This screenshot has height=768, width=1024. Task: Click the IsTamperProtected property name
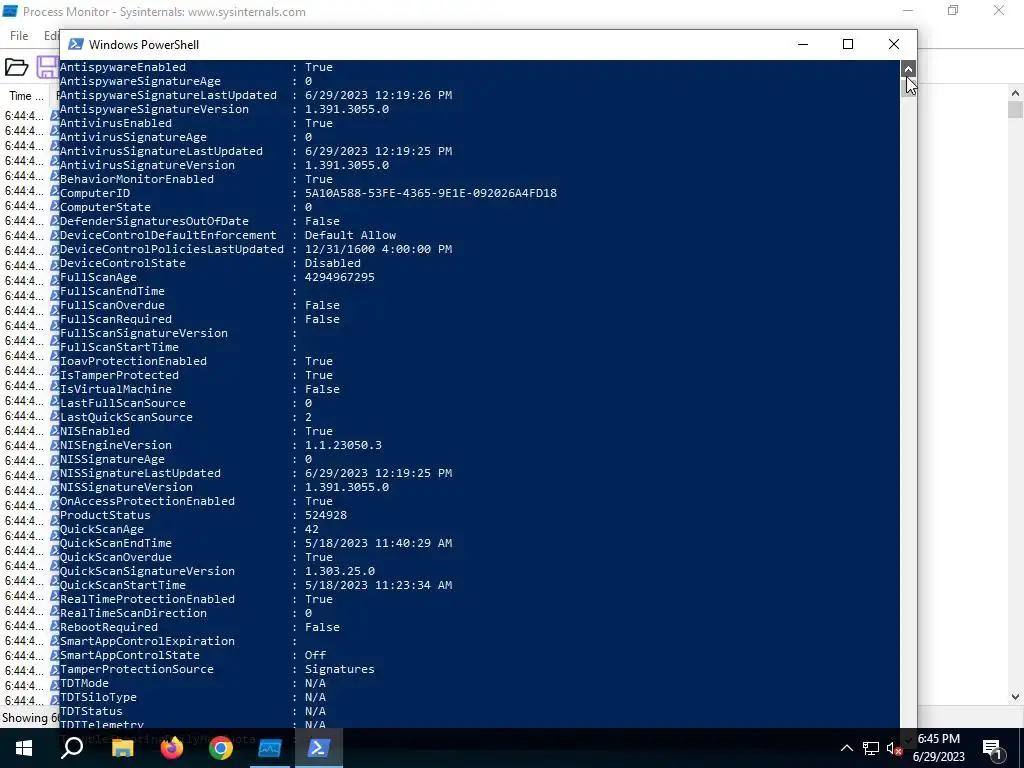119,376
